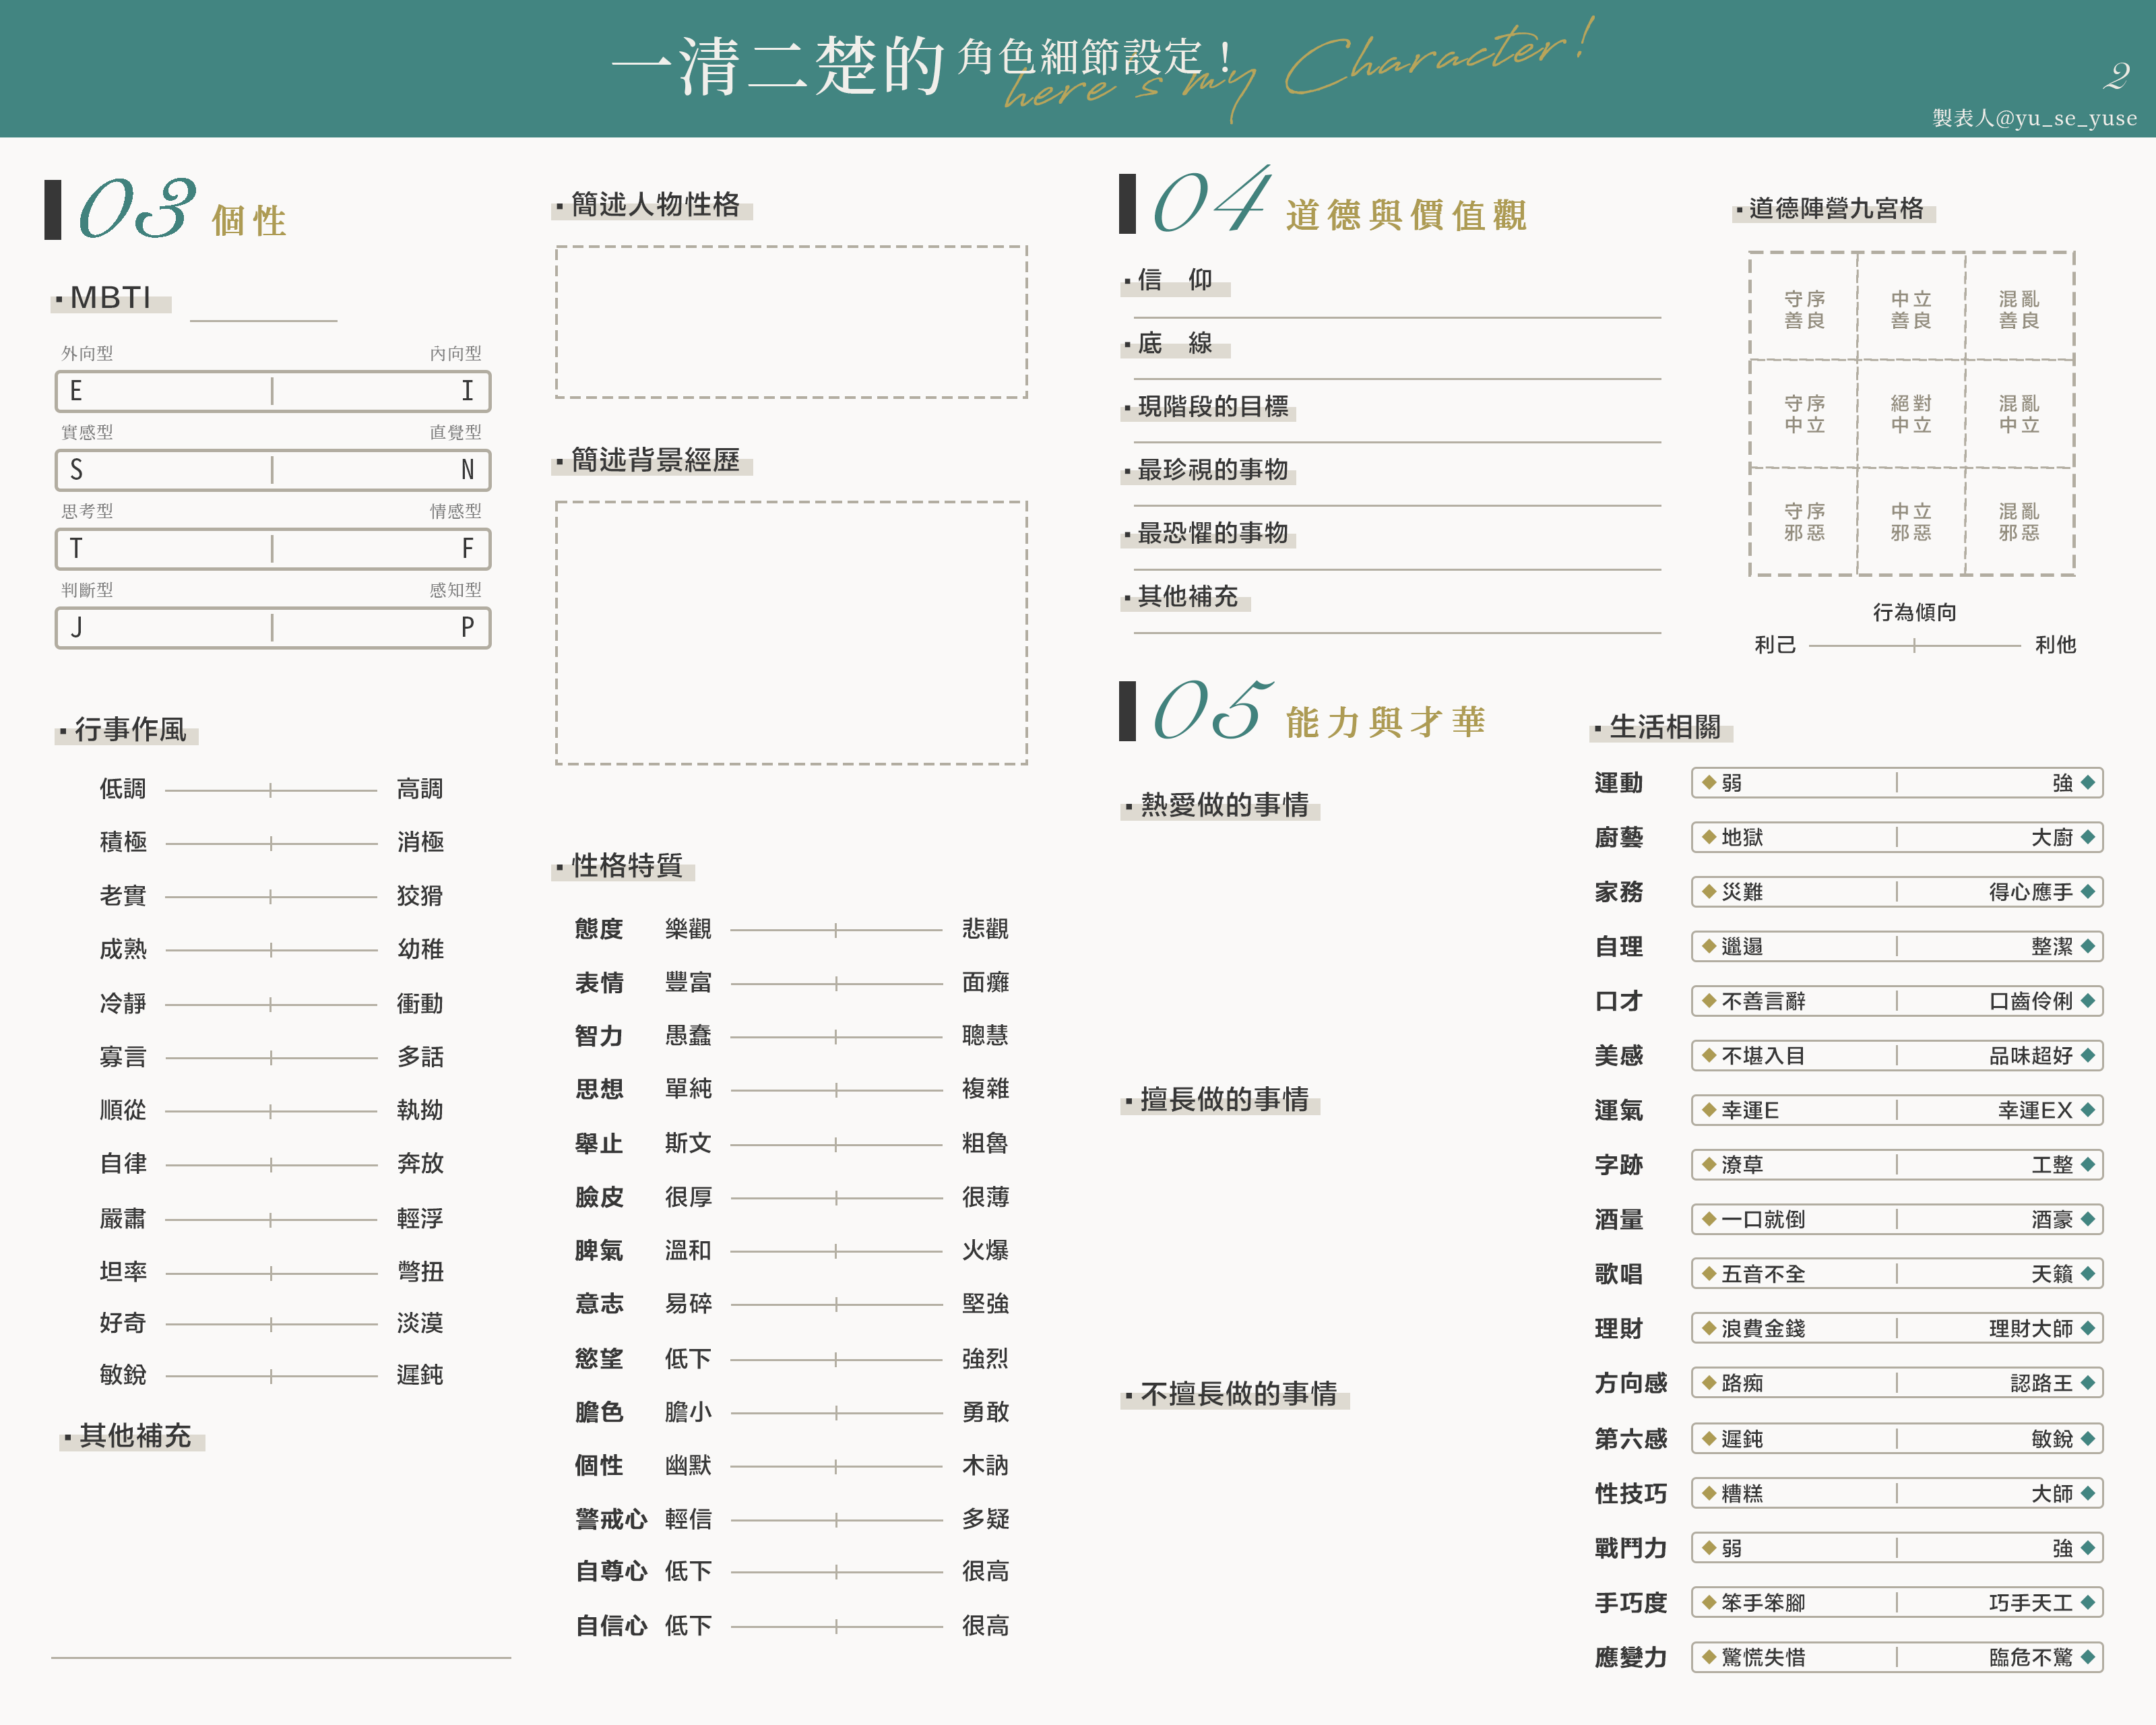2156x1725 pixels.
Task: Click the 自理 邋遢–整潔 rating bar
Action: point(1897,946)
